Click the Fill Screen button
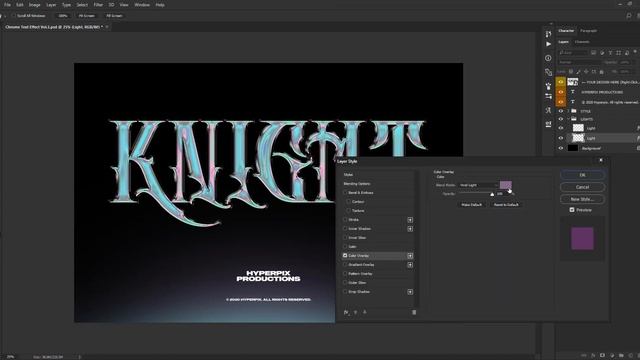Image resolution: width=640 pixels, height=360 pixels. point(114,16)
